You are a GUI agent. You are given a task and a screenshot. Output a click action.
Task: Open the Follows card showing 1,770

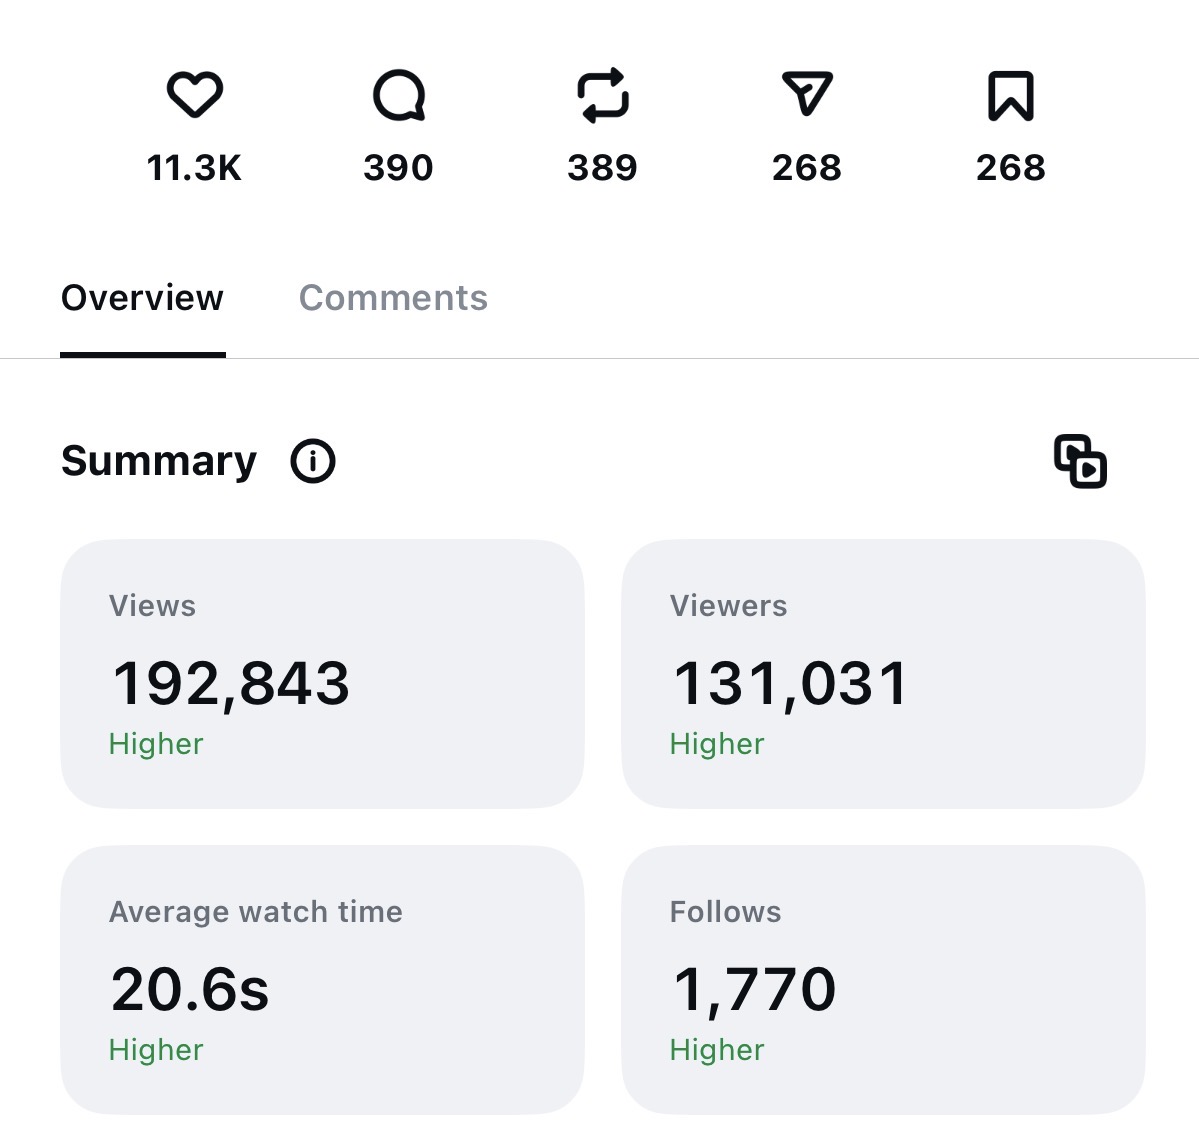[x=883, y=979]
